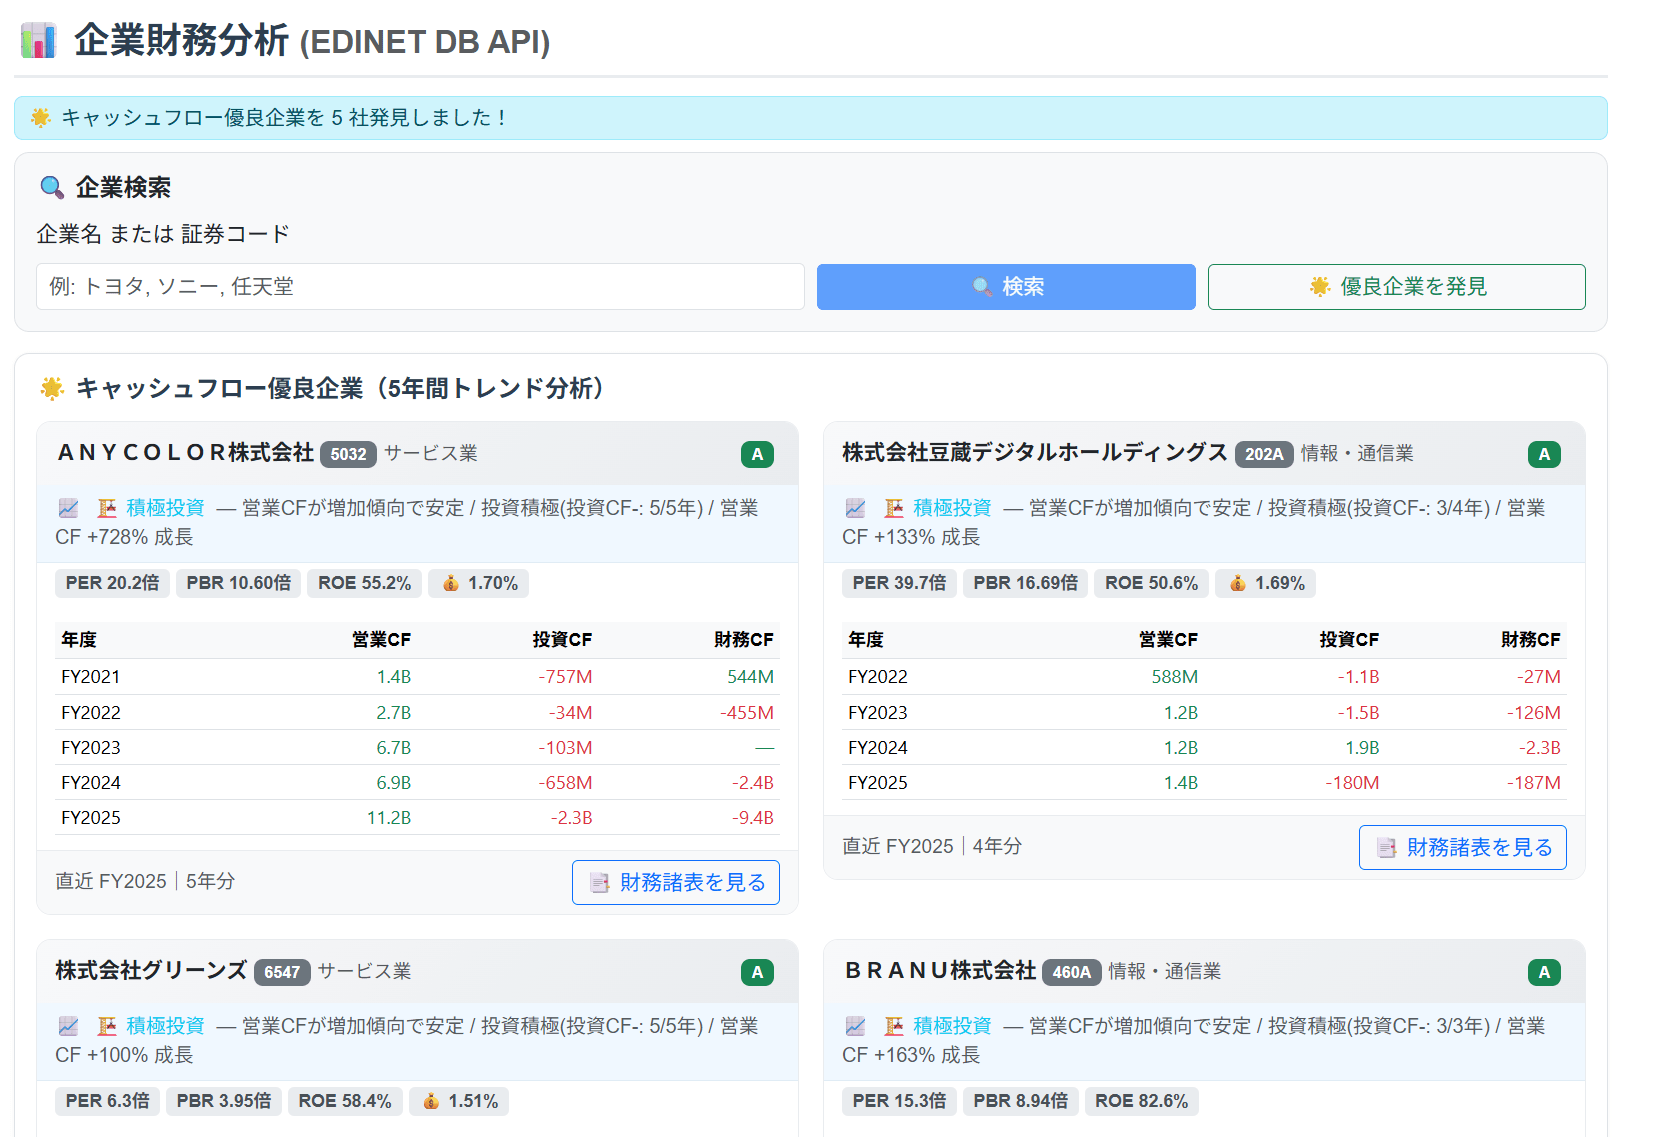Click the ANYCOLOR株式会社 company name
The image size is (1654, 1137).
point(186,453)
